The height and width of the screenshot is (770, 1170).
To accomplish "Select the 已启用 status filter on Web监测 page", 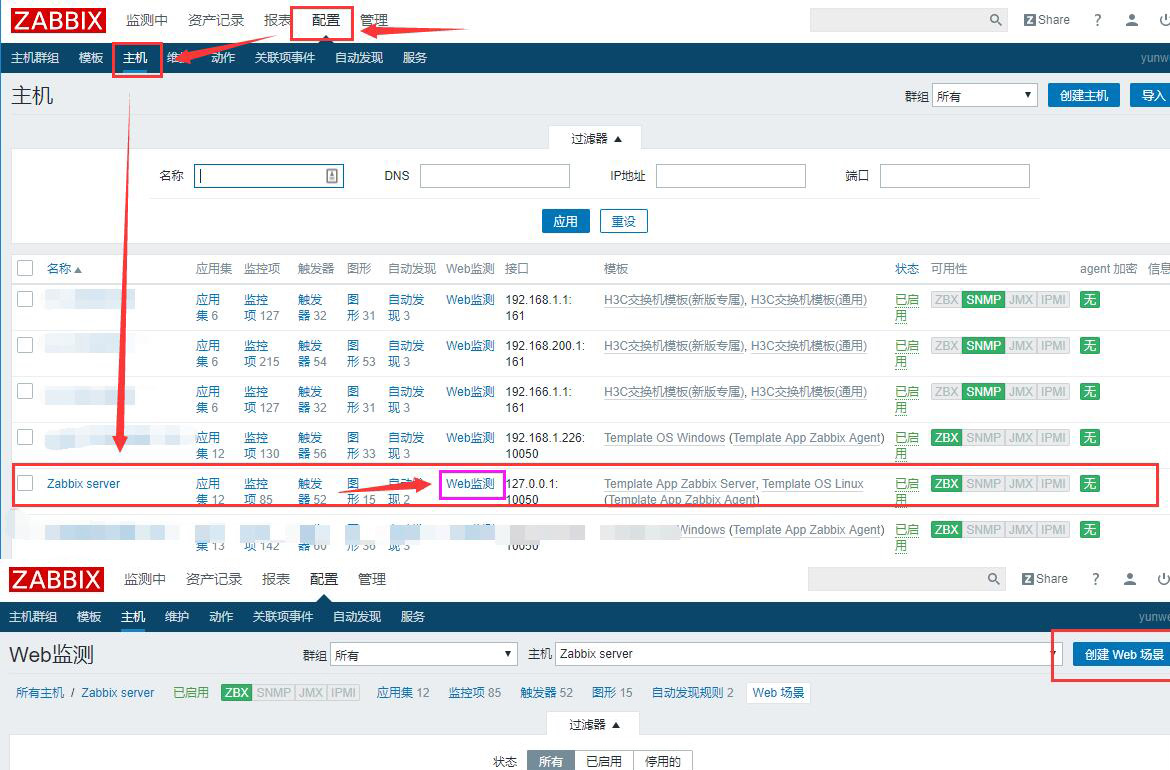I will click(x=604, y=761).
